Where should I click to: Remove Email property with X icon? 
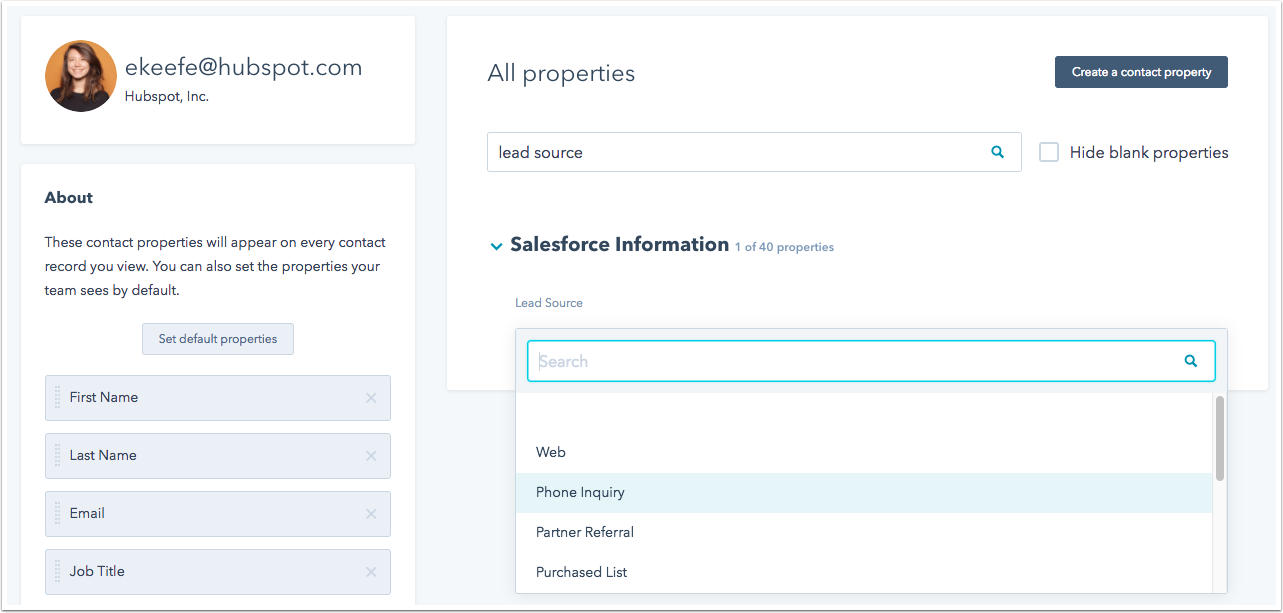[371, 514]
